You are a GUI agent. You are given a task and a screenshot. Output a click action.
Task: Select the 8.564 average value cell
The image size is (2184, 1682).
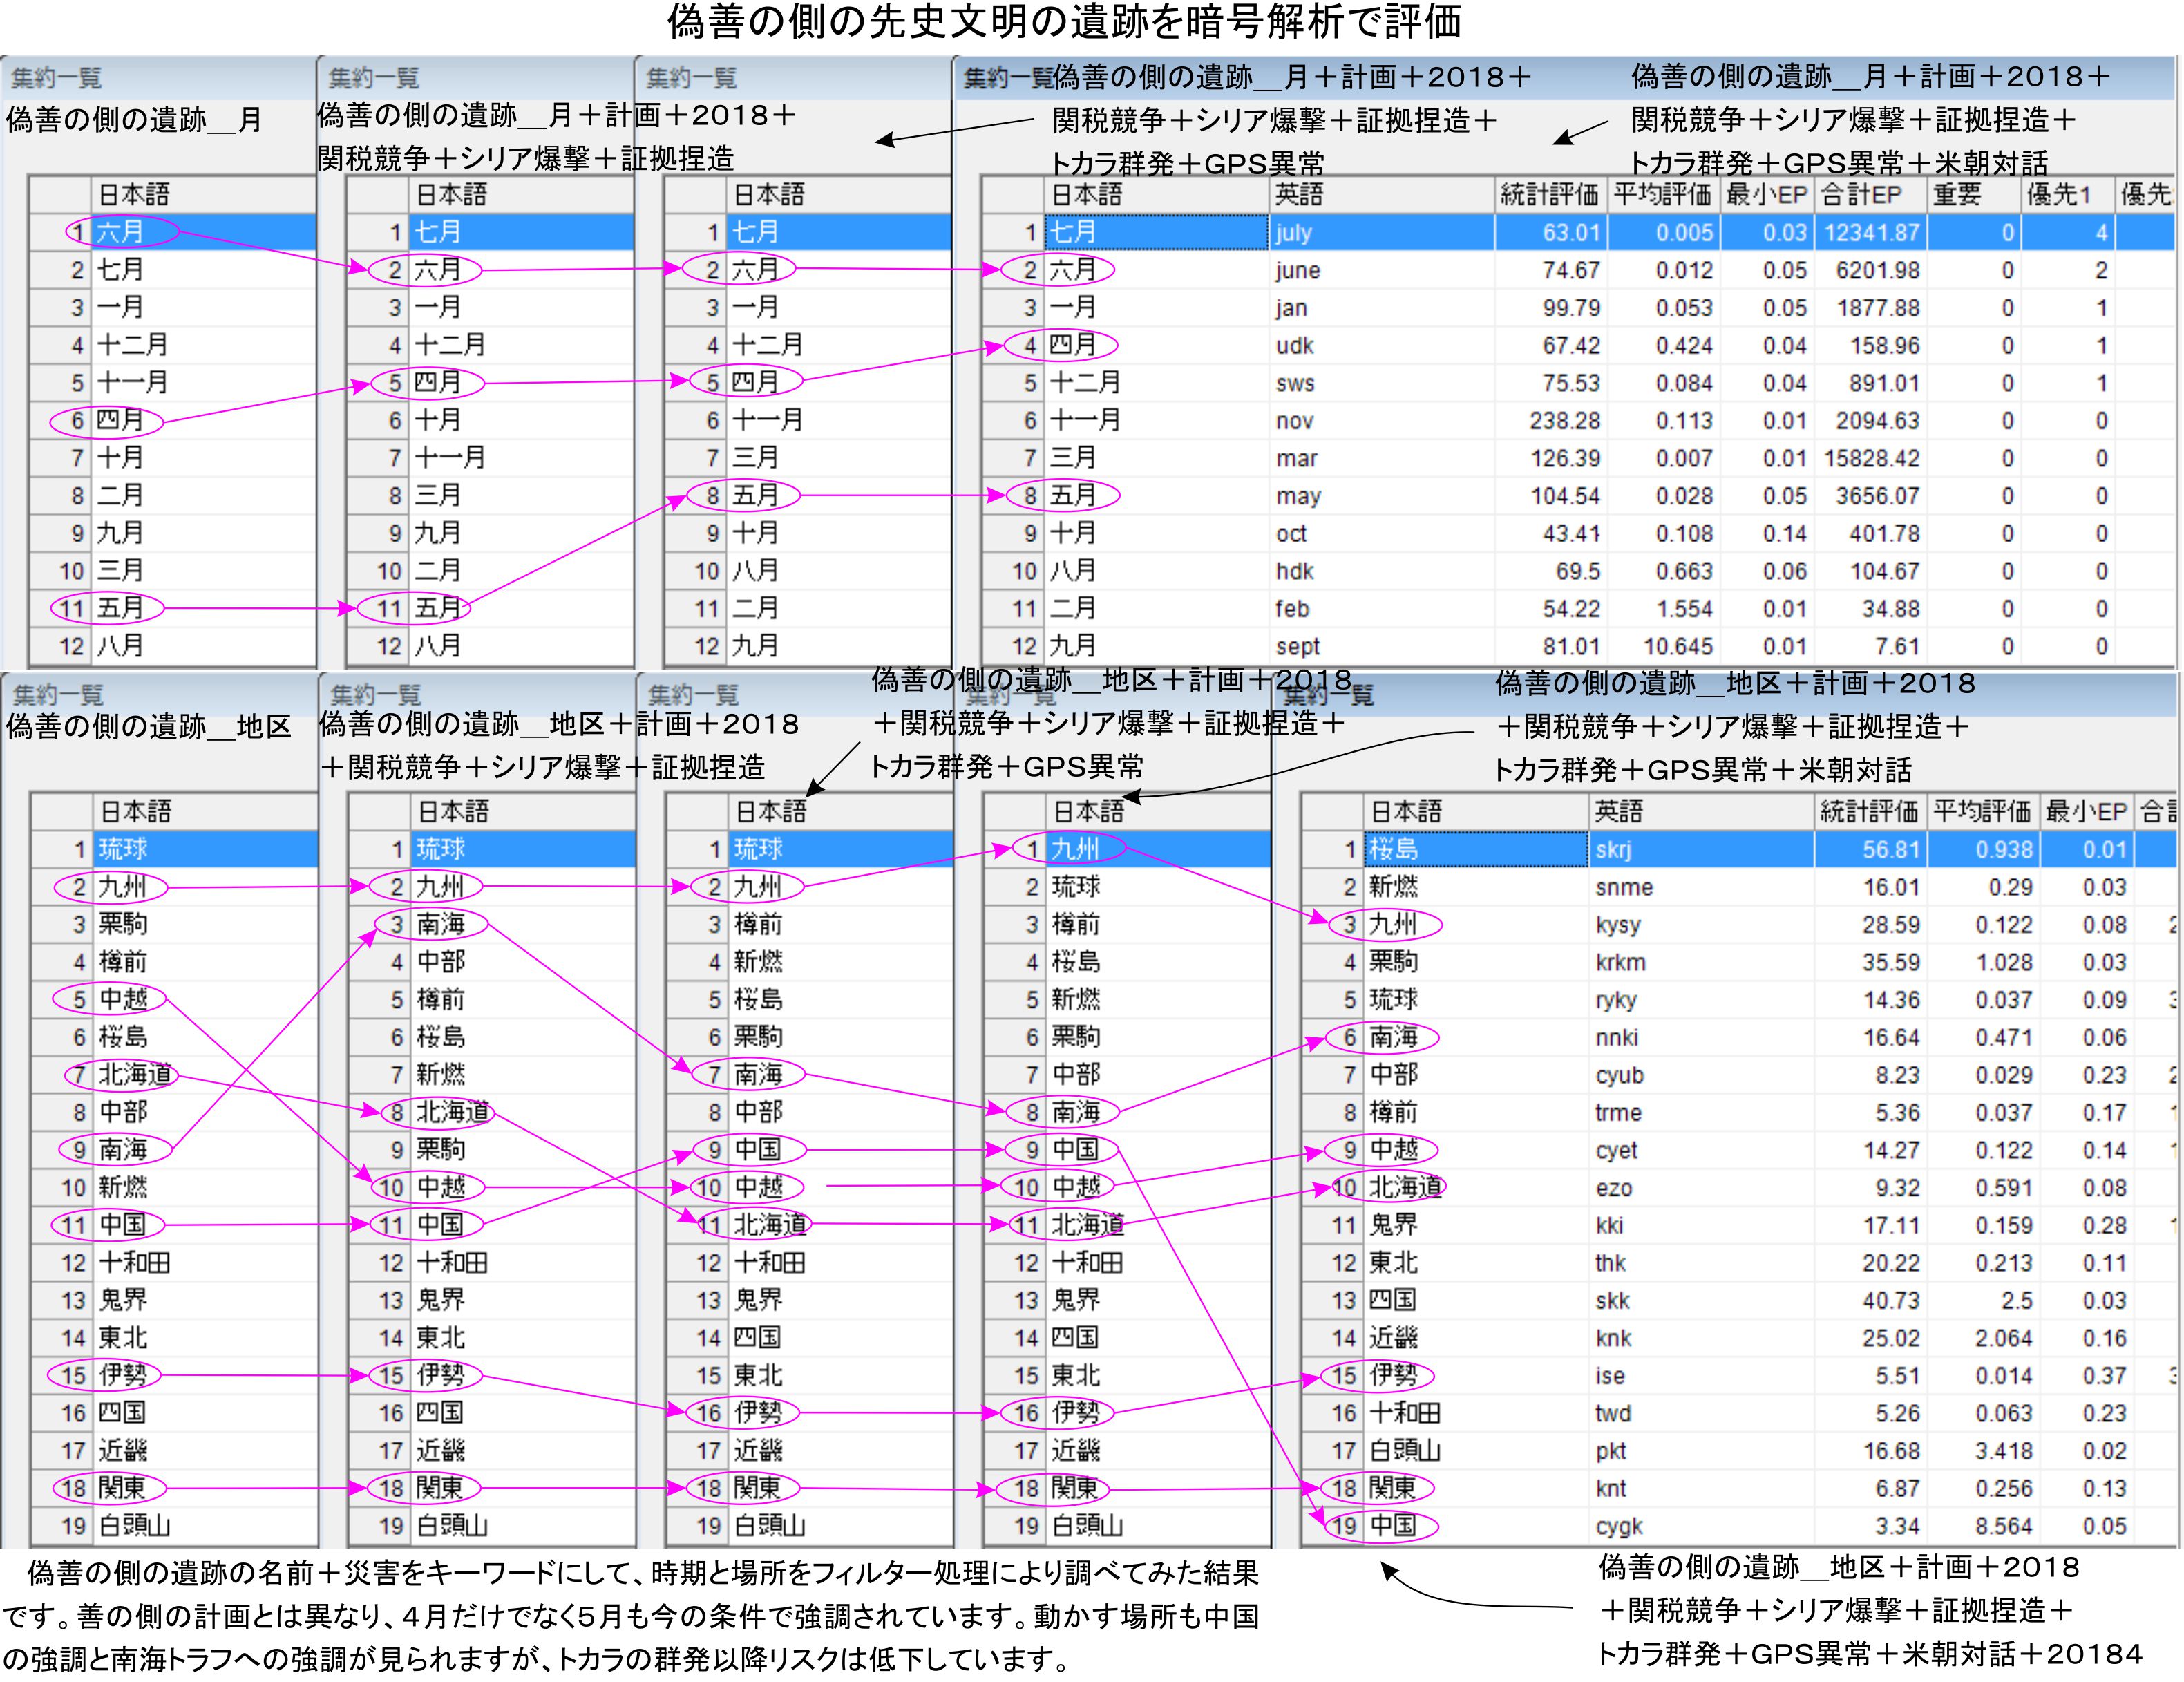pos(2003,1526)
